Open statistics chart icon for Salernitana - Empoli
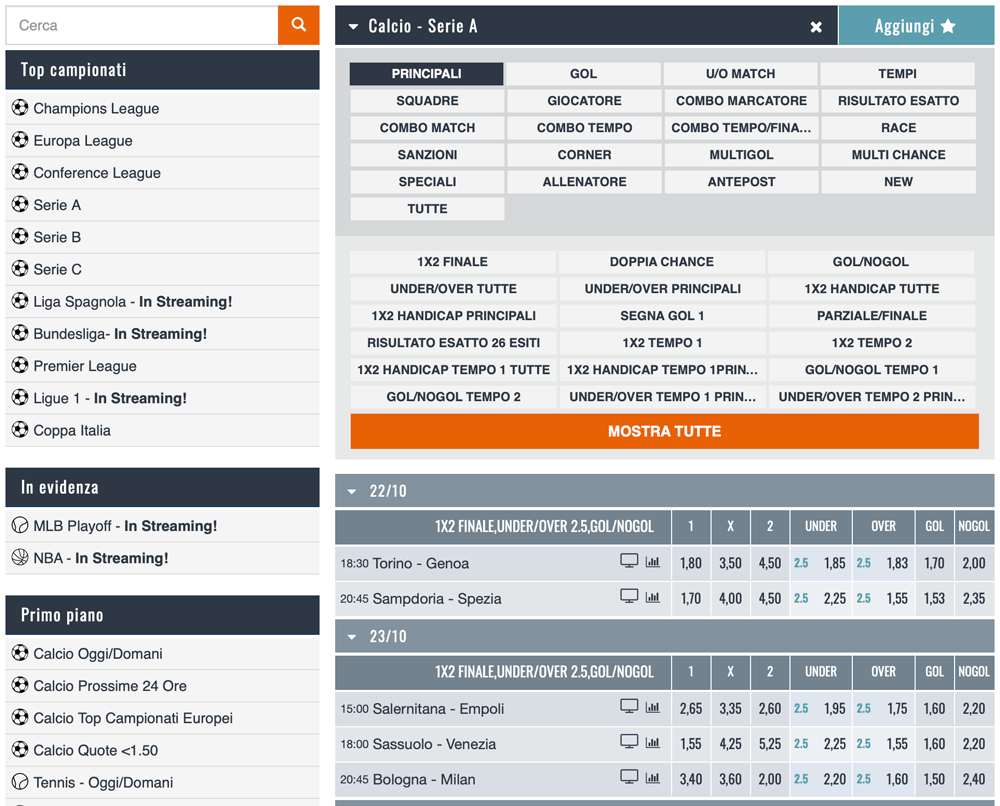 pyautogui.click(x=652, y=707)
